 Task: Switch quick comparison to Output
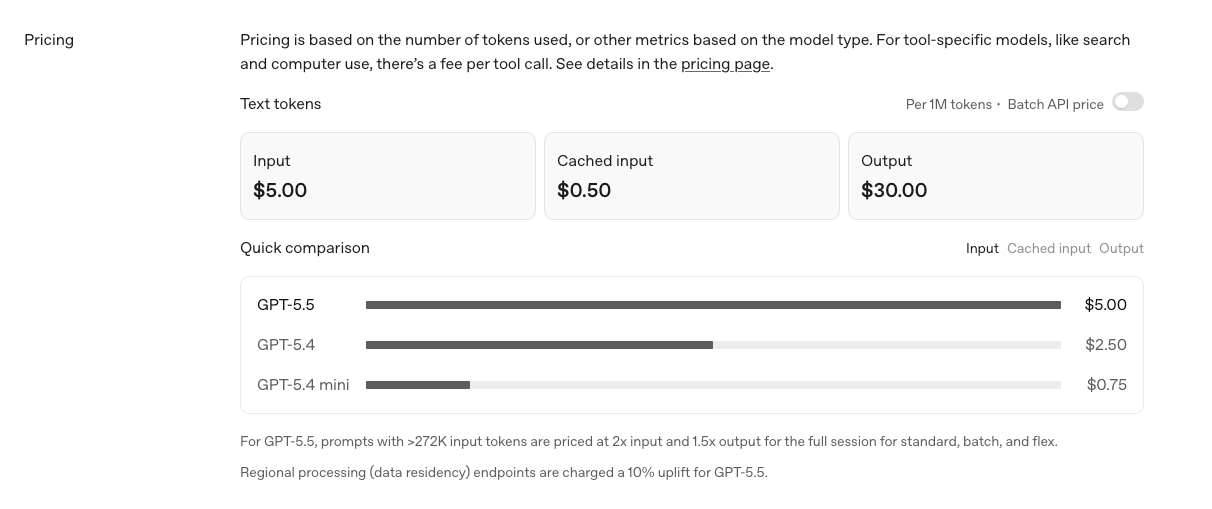1121,248
